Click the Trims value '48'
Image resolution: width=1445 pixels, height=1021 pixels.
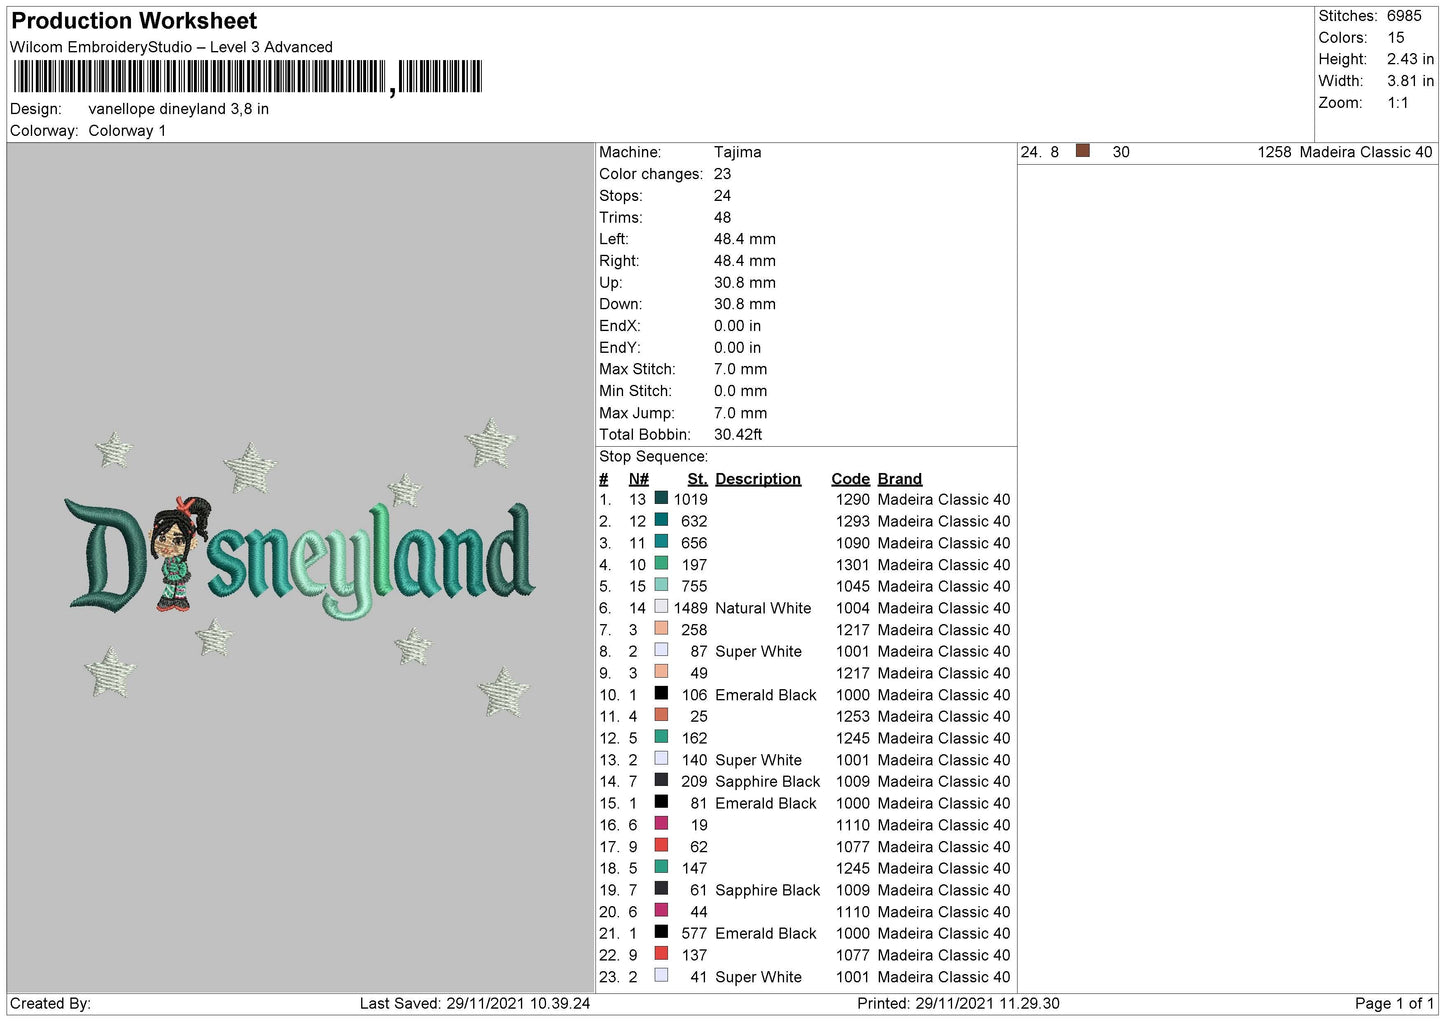722,217
